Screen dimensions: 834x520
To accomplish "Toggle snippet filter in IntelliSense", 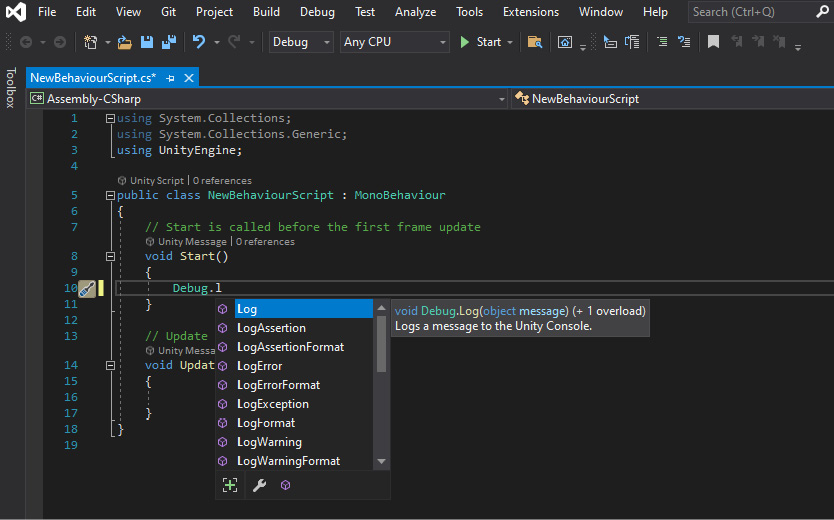I will tap(230, 485).
